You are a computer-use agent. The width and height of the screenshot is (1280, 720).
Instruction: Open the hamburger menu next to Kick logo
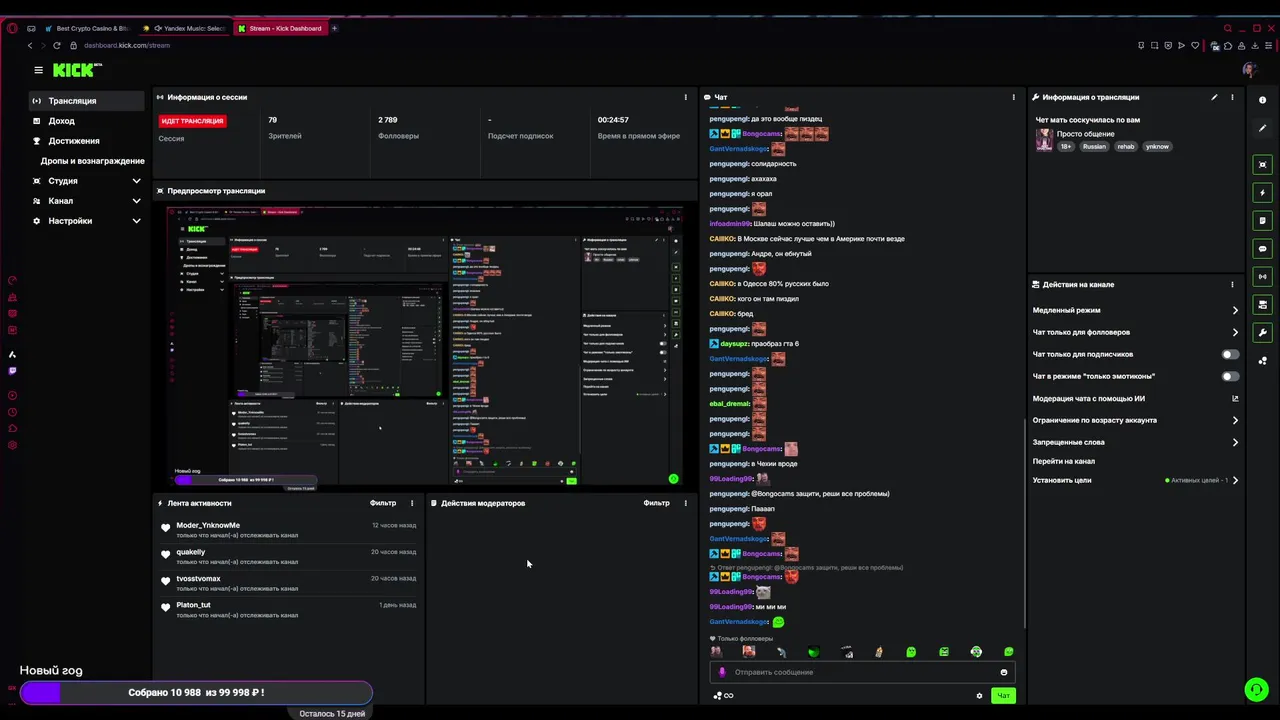pyautogui.click(x=38, y=70)
